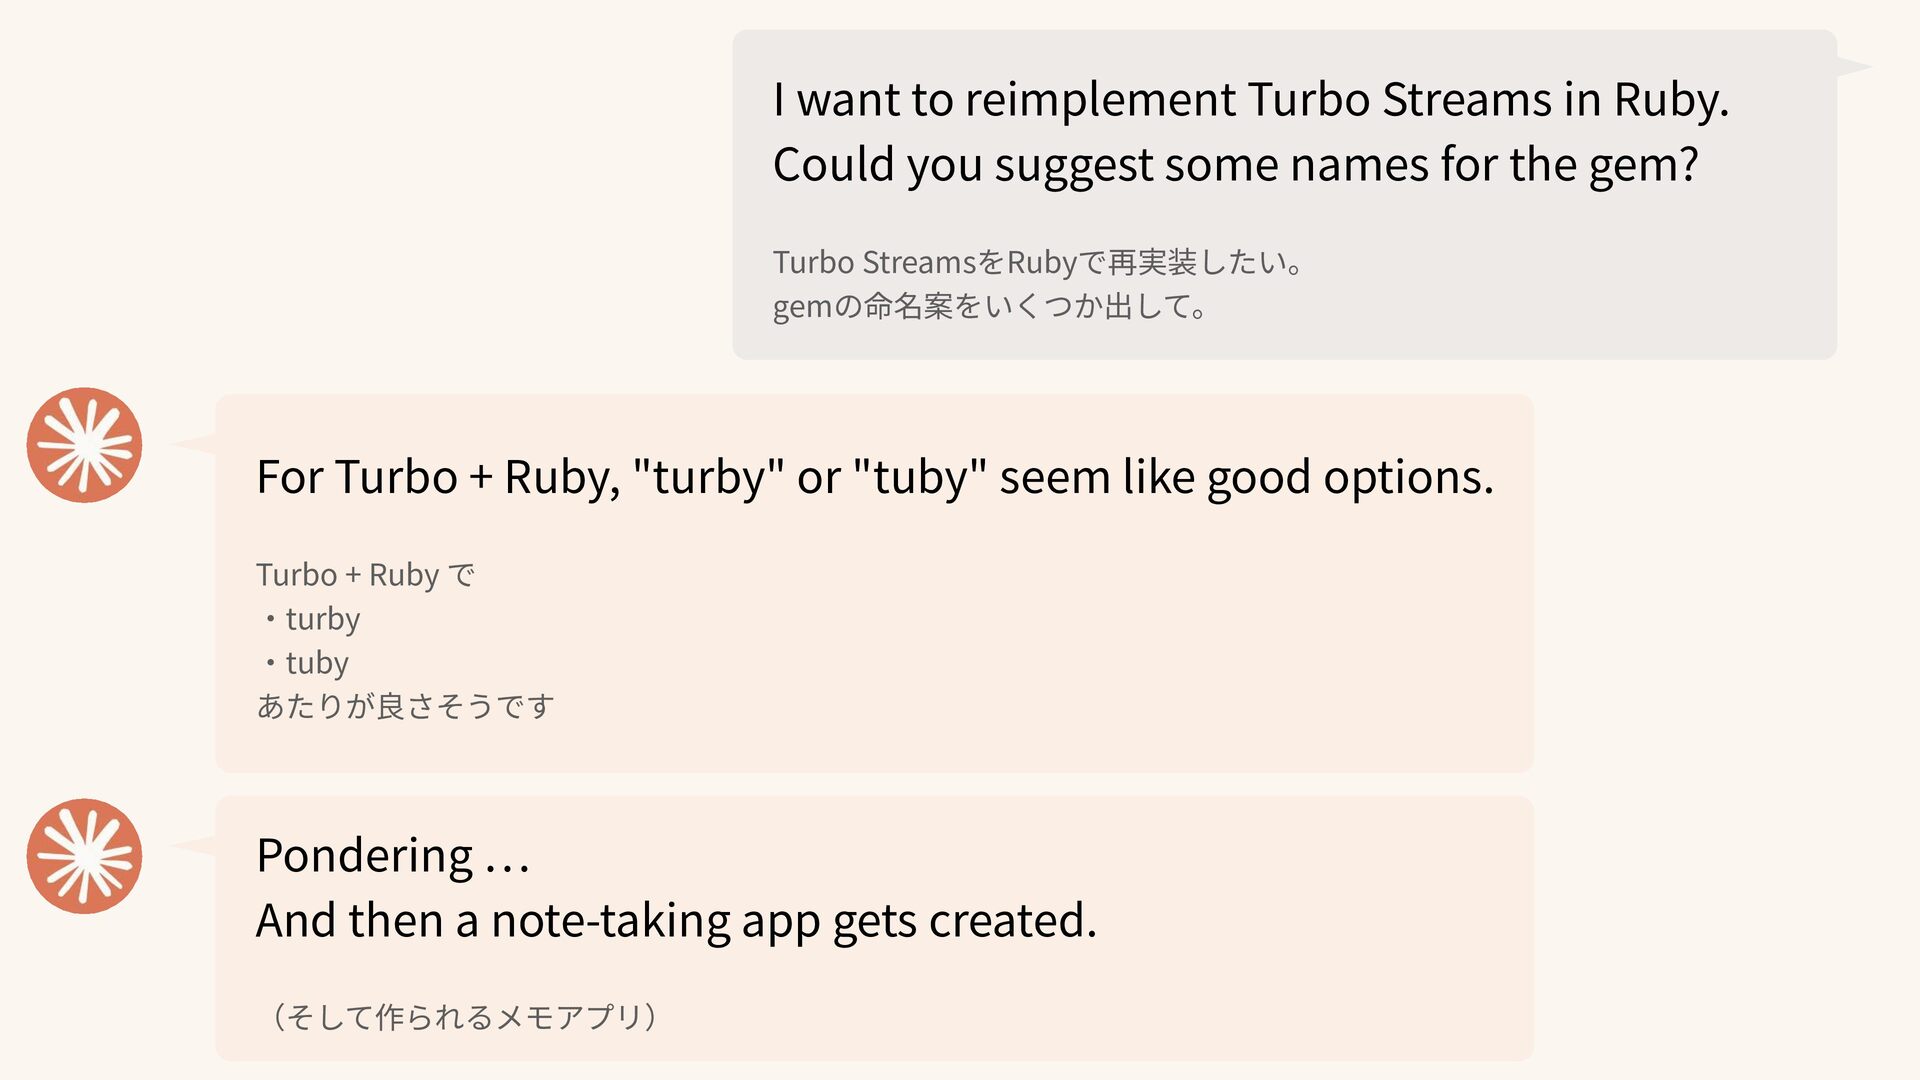Click the Claude avatar beside the turby reply
Screen dimensions: 1920x1080
pyautogui.click(x=84, y=445)
